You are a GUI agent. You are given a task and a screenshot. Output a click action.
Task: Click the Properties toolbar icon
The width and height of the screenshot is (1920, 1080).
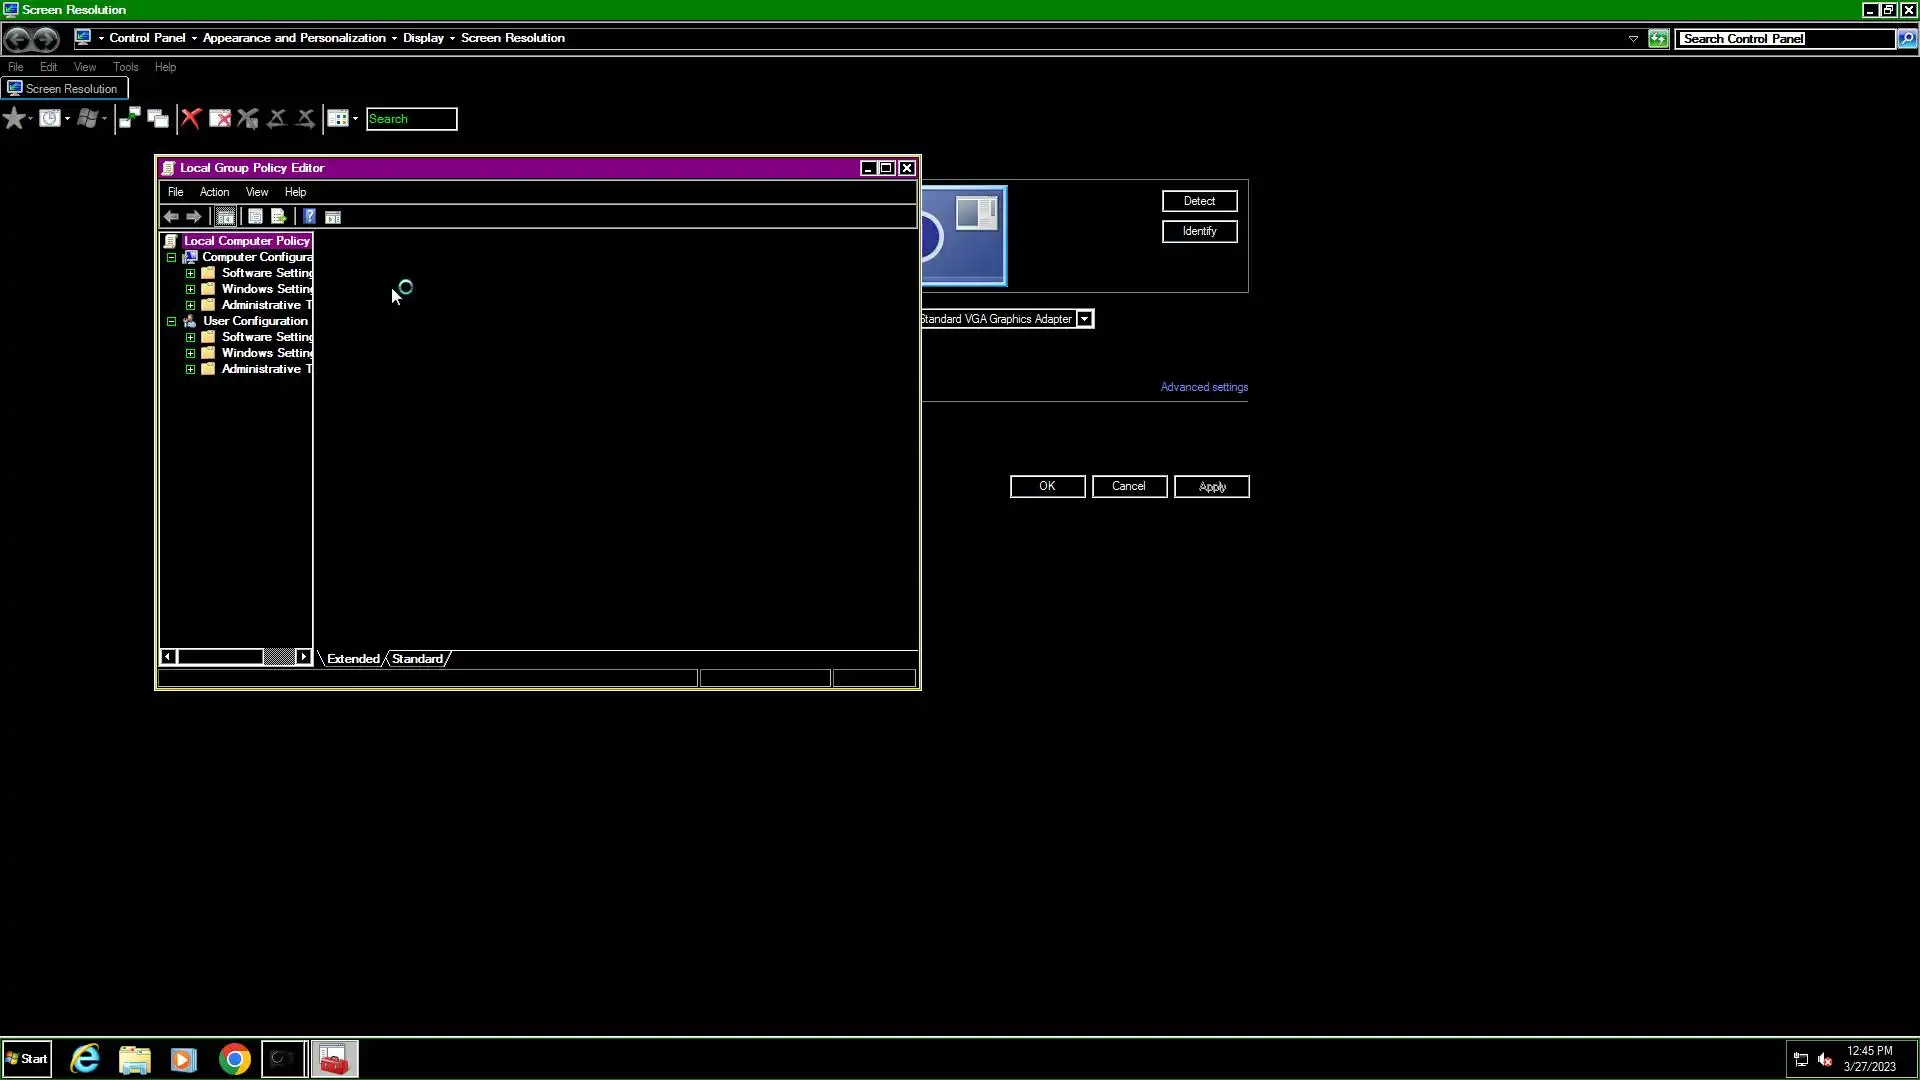click(x=255, y=217)
